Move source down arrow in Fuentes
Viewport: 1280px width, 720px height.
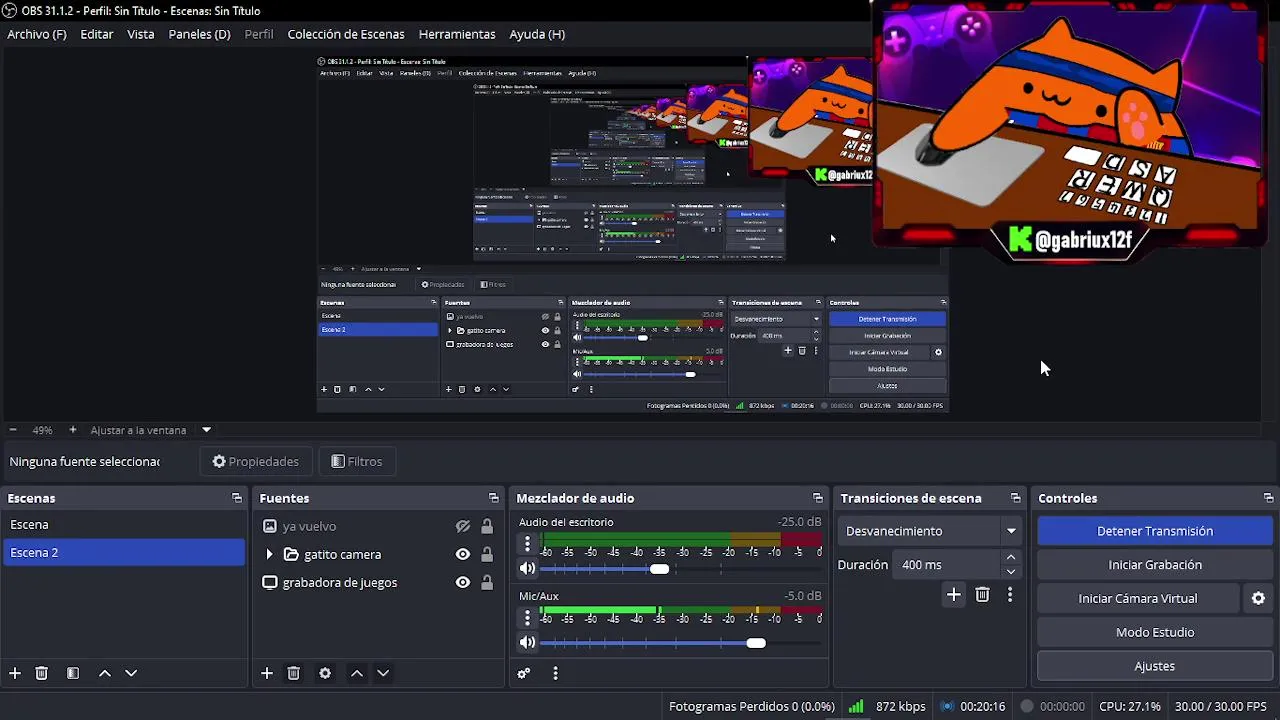tap(383, 673)
